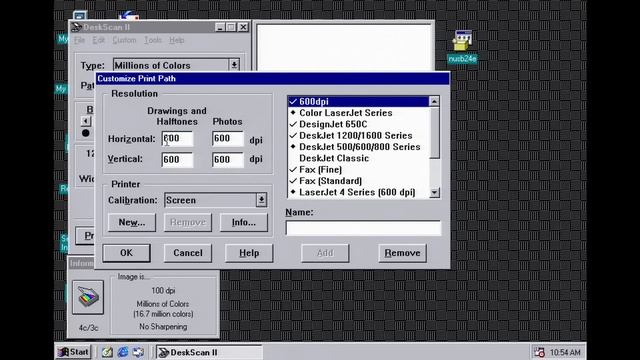Viewport: 640px width, 360px height.
Task: Click the Horizontal Drawings and Halftones resolution field
Action: tap(177, 139)
